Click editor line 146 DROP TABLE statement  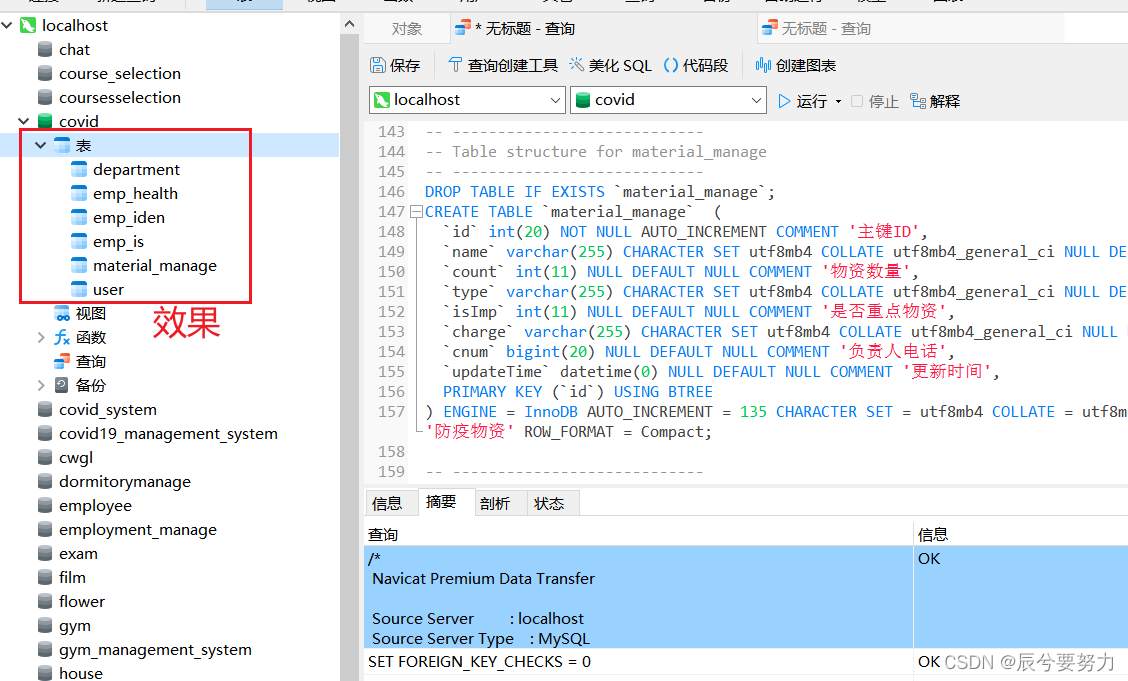coord(599,192)
